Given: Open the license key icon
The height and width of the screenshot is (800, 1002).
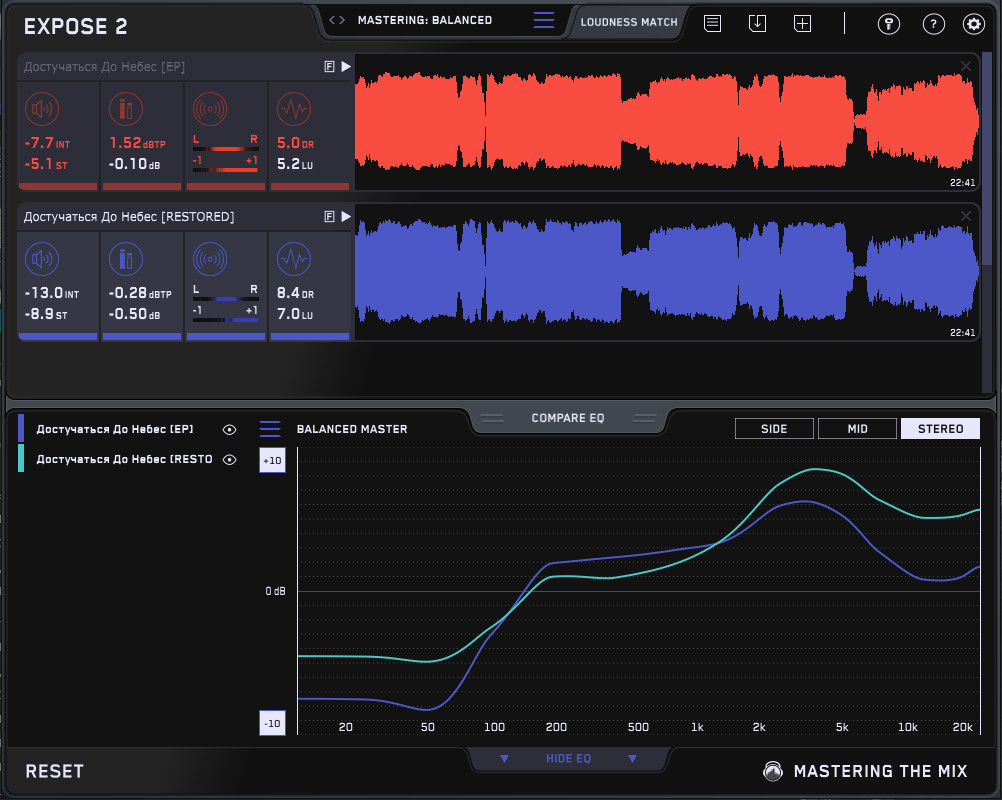Looking at the screenshot, I should [x=888, y=24].
